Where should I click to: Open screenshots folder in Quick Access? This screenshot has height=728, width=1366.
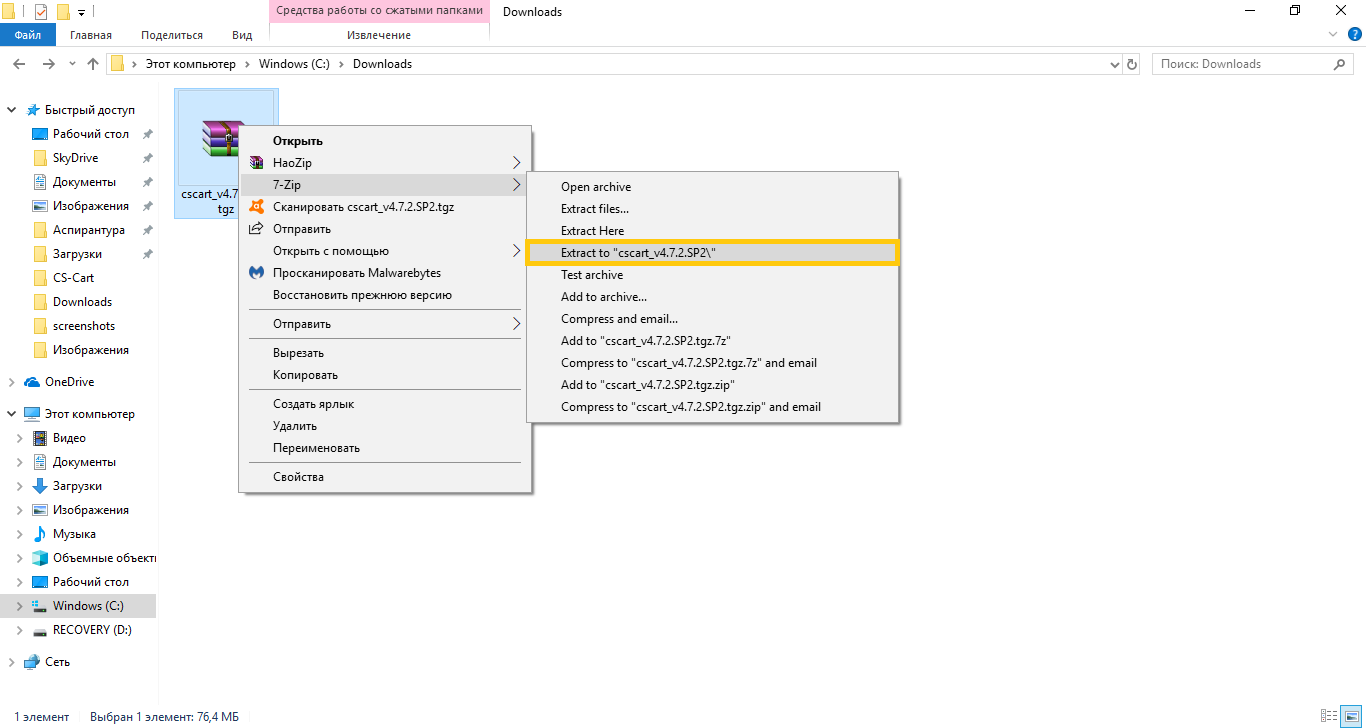[84, 326]
